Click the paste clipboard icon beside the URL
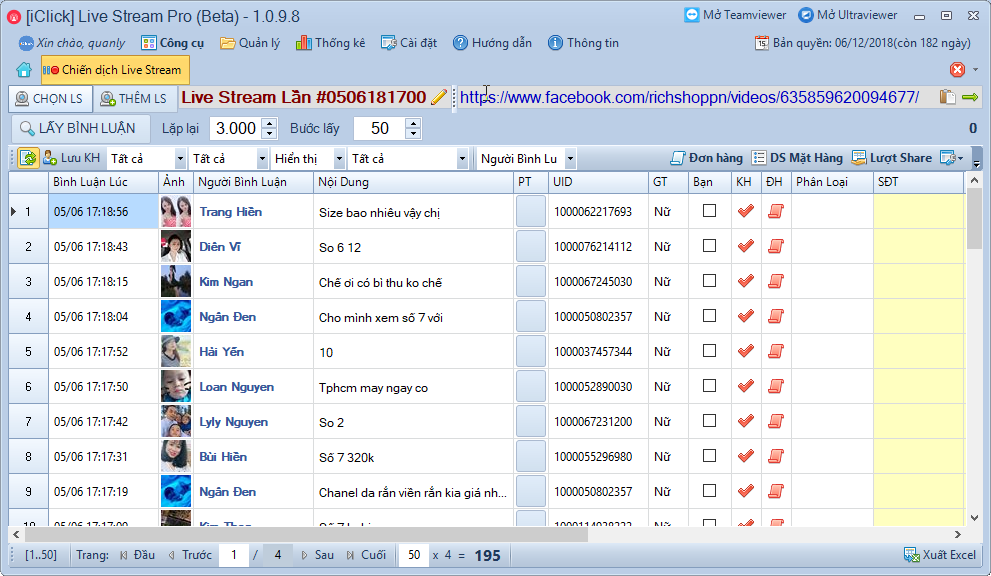 (x=947, y=98)
